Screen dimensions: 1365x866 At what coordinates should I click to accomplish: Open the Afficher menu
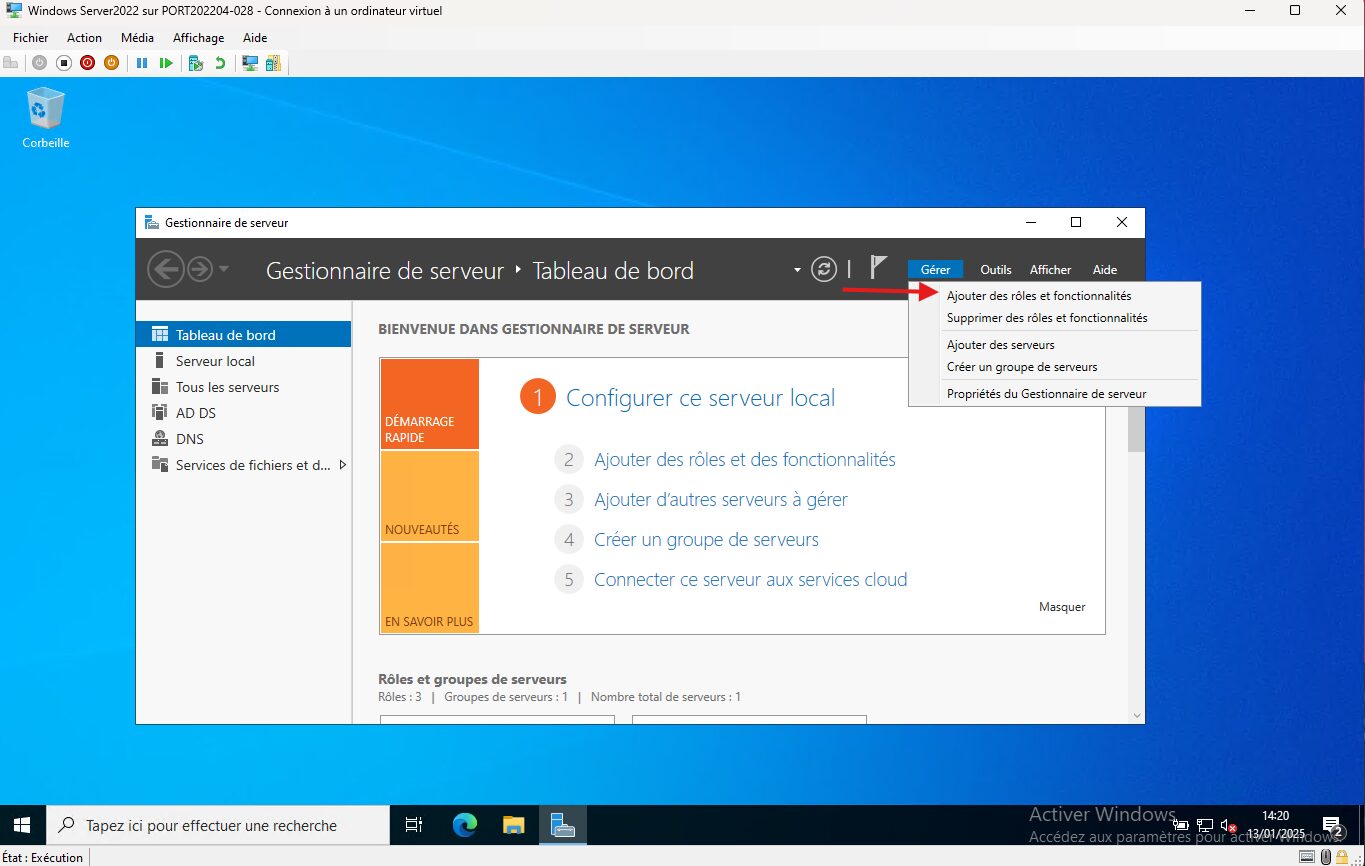click(1051, 269)
